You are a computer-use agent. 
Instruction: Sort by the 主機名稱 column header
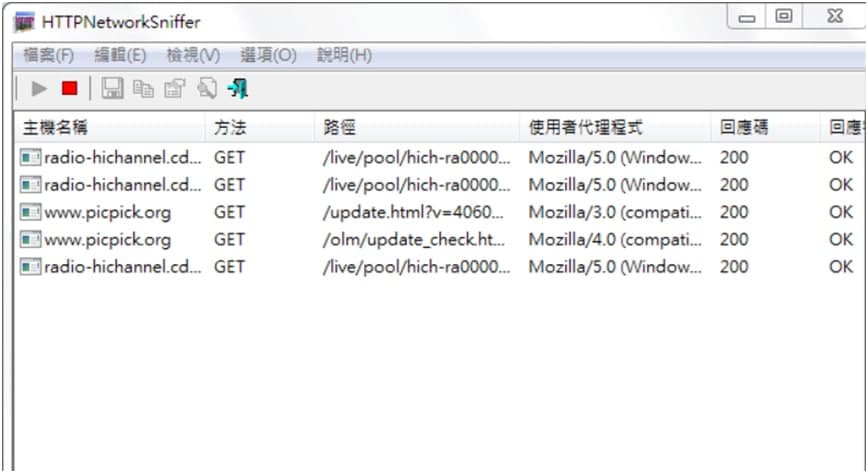point(109,127)
